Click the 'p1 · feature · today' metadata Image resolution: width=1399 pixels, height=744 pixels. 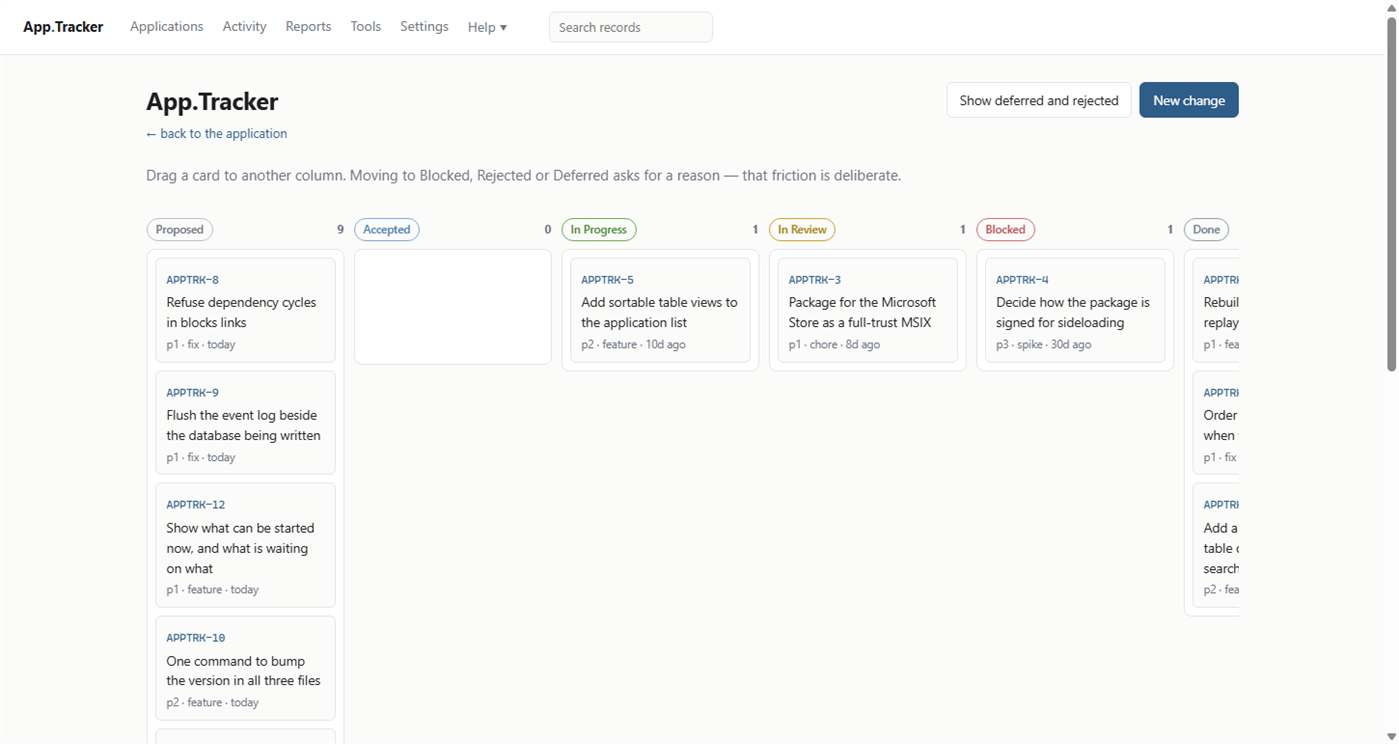pyautogui.click(x=212, y=590)
